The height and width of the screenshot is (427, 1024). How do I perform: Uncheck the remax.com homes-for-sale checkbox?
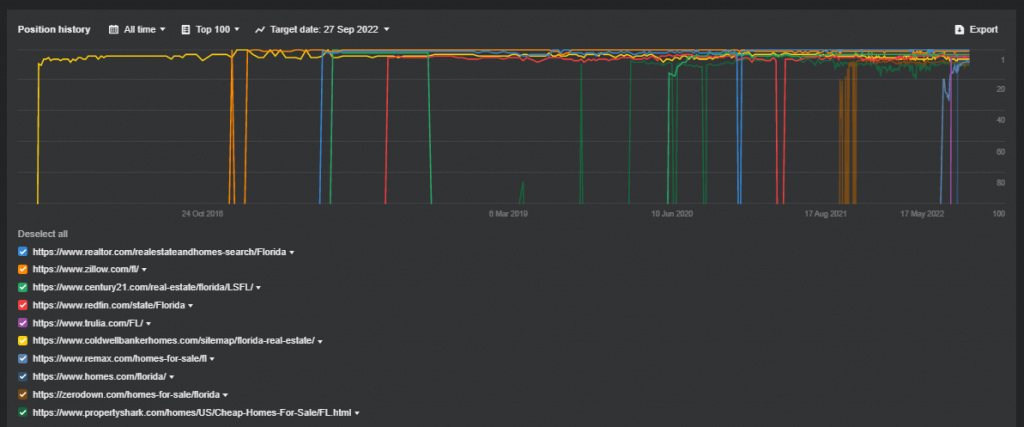23,358
